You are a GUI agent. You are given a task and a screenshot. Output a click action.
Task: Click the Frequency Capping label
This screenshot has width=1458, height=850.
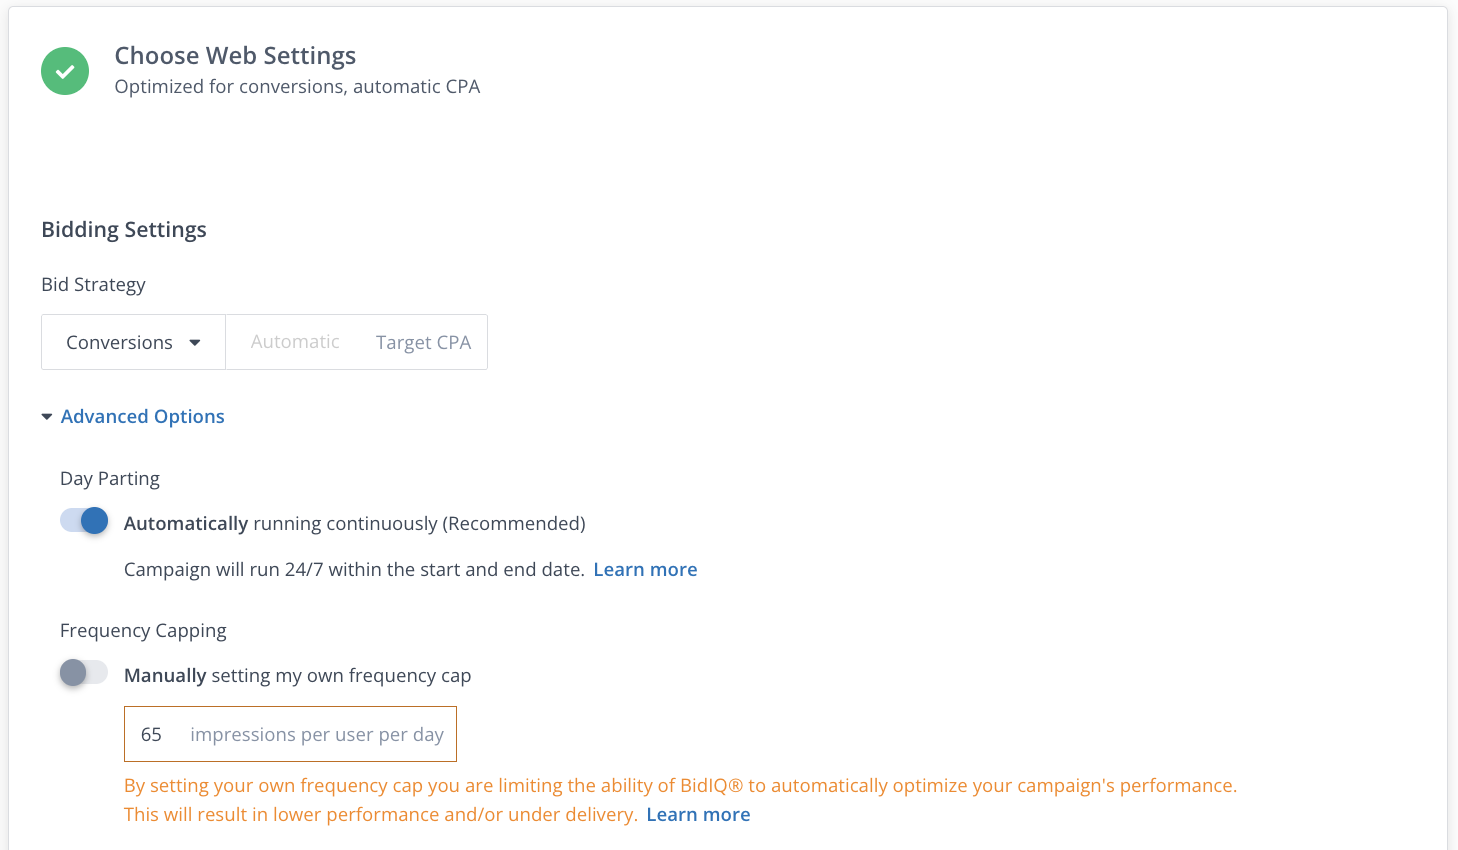(143, 631)
